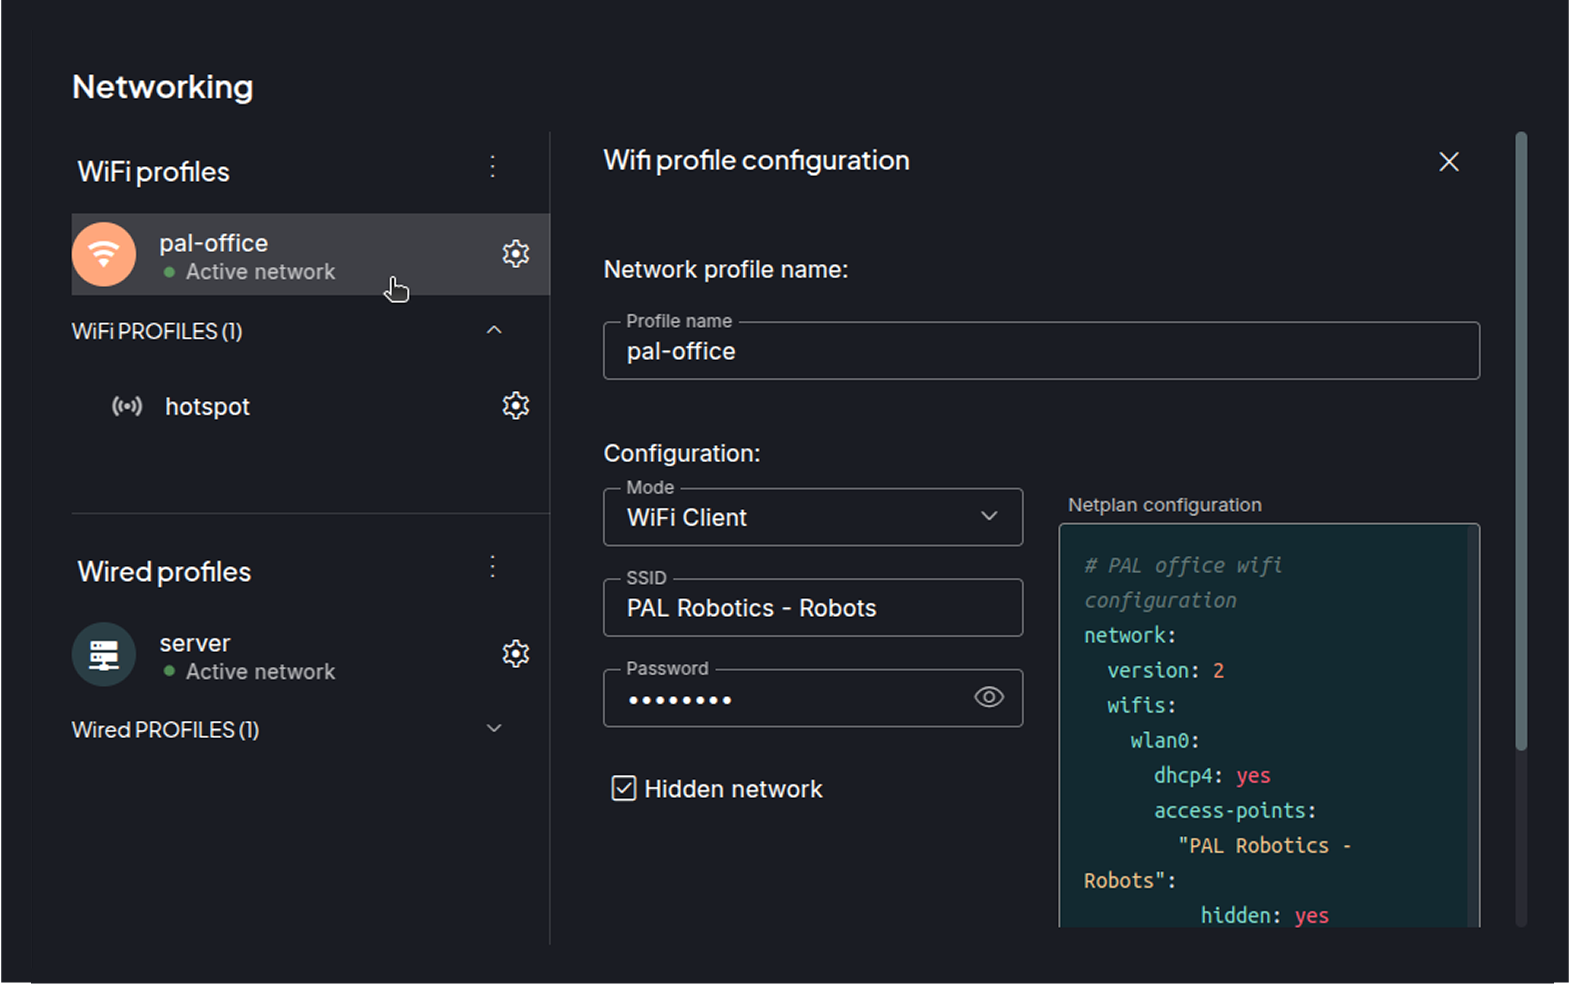Click the SSID input field
1569x984 pixels.
pos(812,608)
